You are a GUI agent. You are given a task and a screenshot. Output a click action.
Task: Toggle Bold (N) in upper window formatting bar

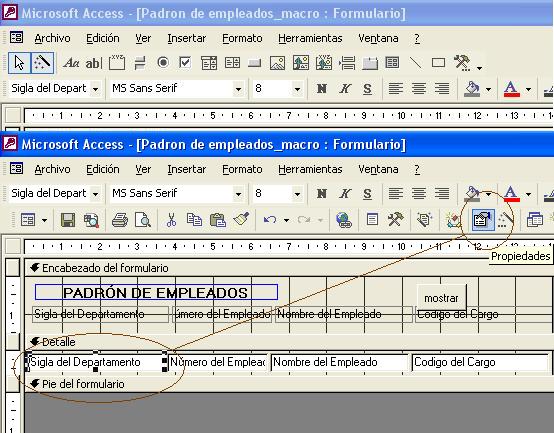click(322, 88)
